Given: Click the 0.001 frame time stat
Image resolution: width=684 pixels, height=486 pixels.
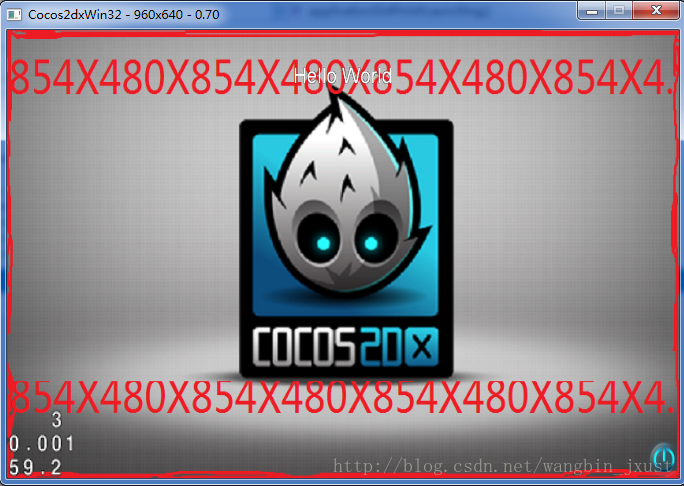Looking at the screenshot, I should [41, 444].
